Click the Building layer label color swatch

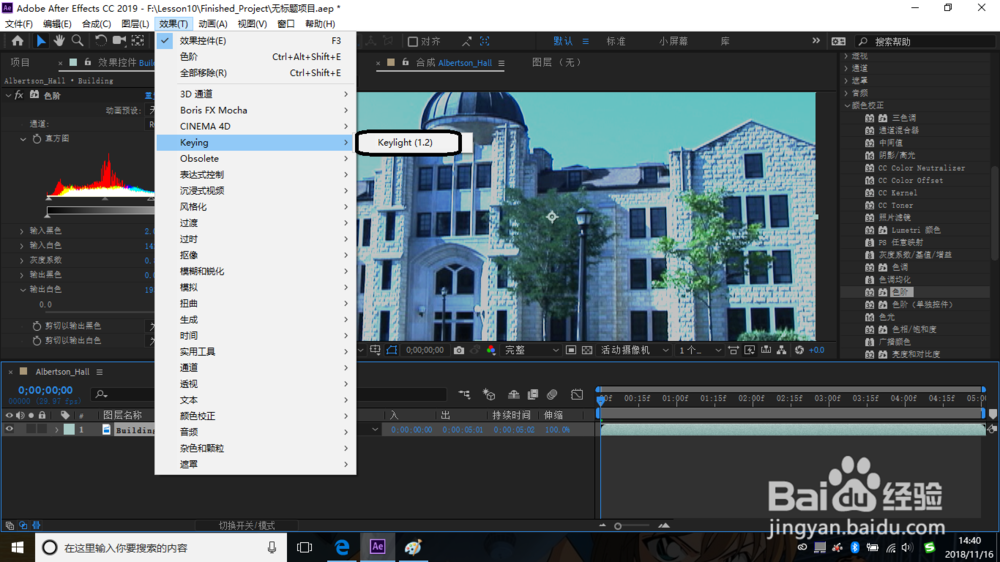[69, 430]
